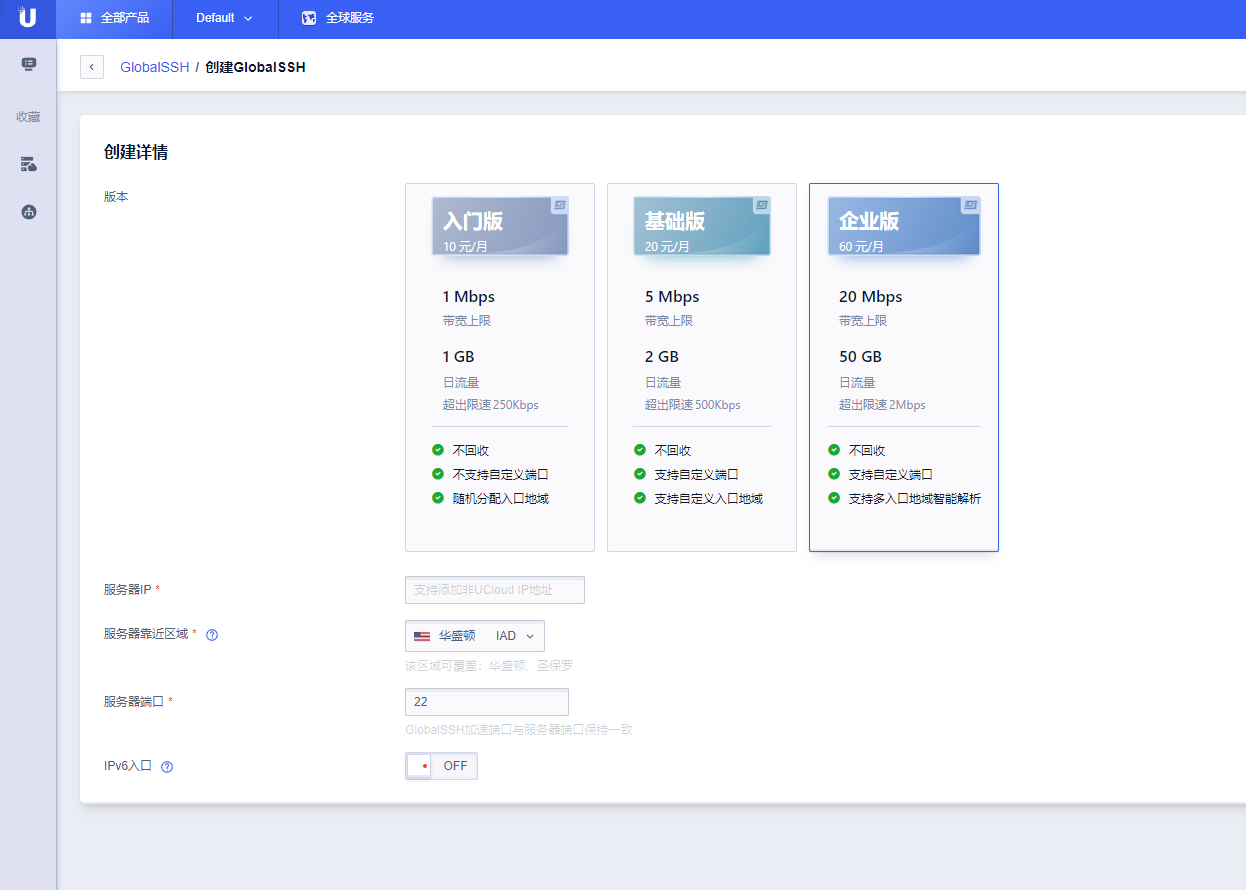The image size is (1246, 890).
Task: Click the '超出限速2Mbps' text
Action: [882, 405]
